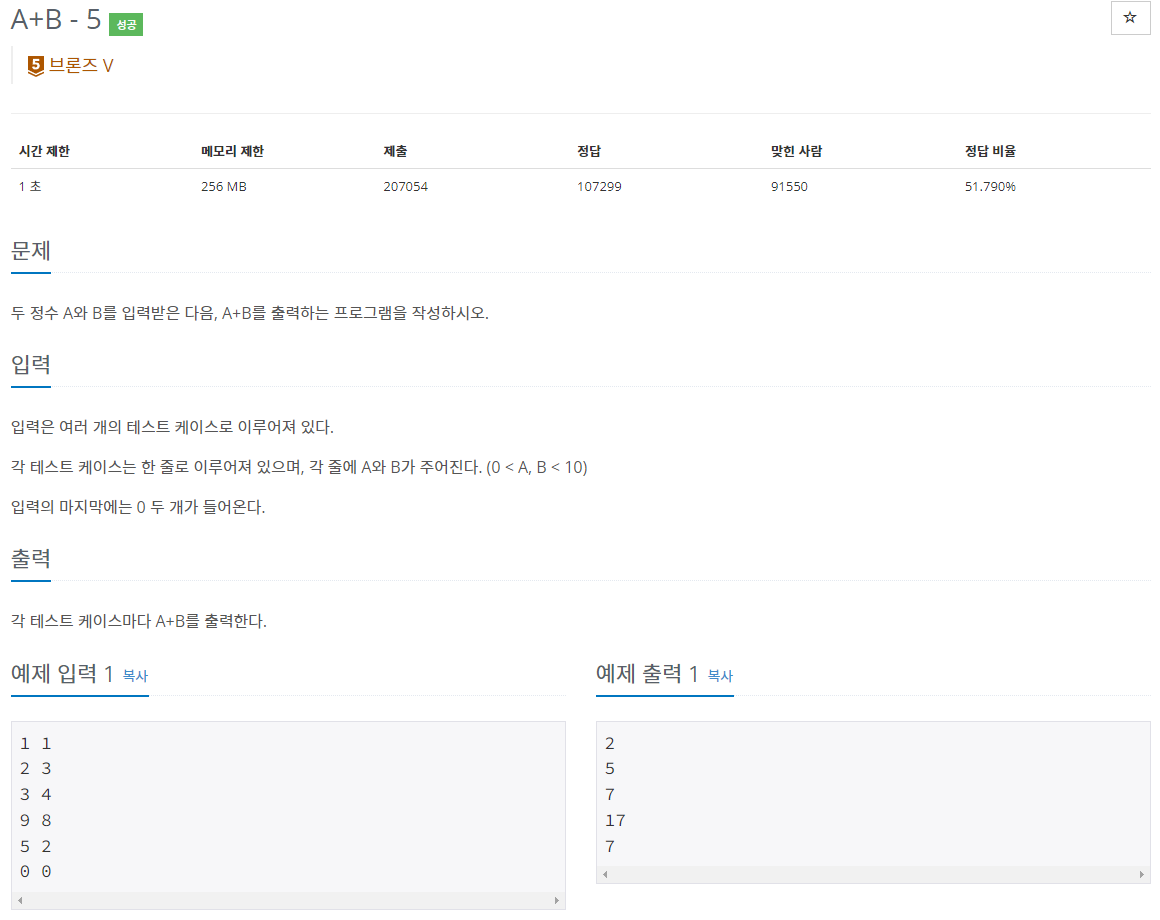Click the 제출 column header

[395, 151]
